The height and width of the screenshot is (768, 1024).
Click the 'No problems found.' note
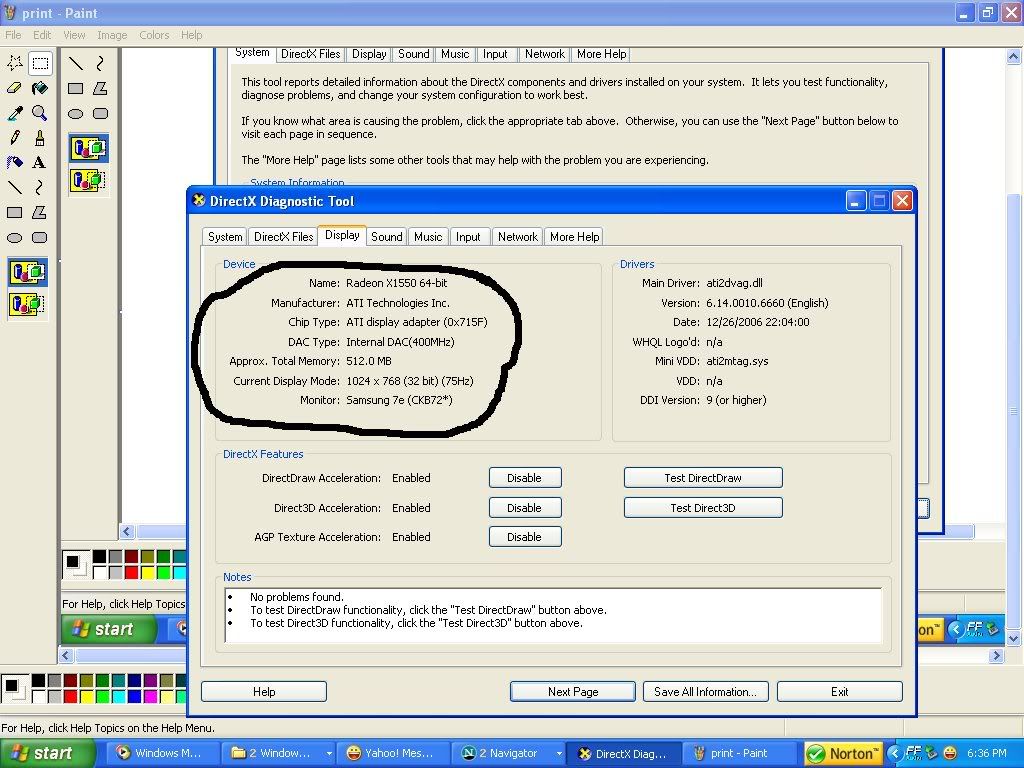tap(296, 597)
